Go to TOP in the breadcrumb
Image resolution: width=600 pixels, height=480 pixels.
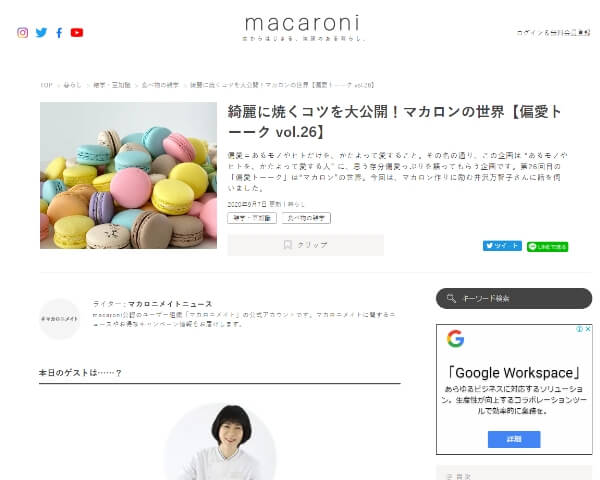(46, 85)
